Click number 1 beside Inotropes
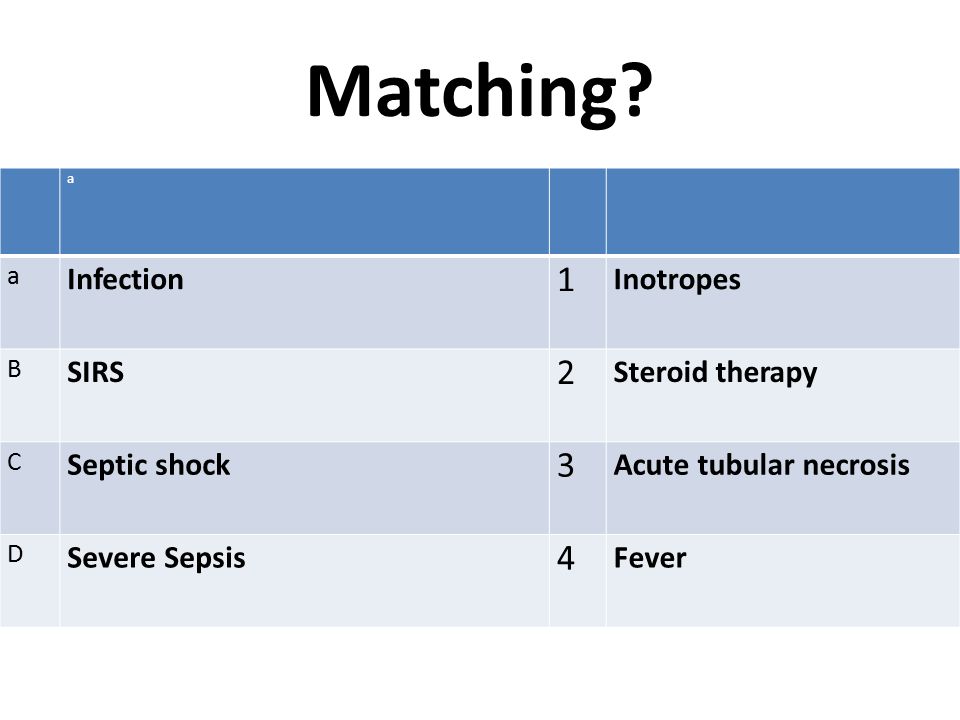The height and width of the screenshot is (720, 960). [x=566, y=280]
